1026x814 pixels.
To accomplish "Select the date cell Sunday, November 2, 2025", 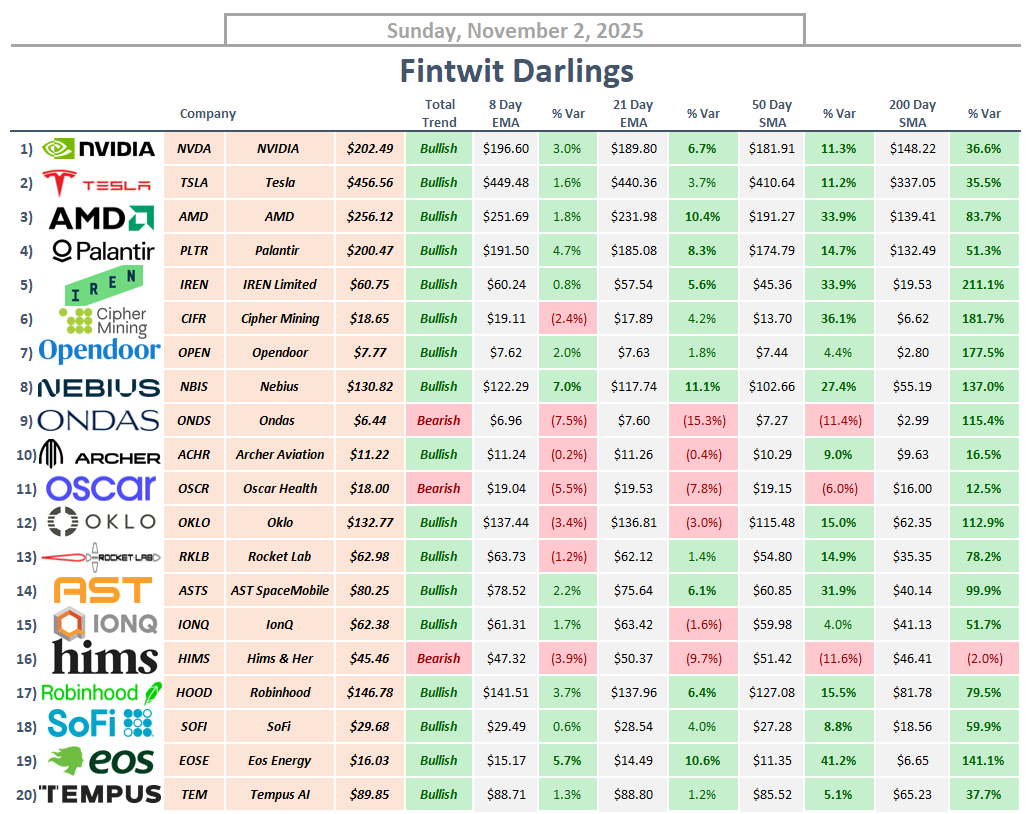I will click(x=515, y=31).
